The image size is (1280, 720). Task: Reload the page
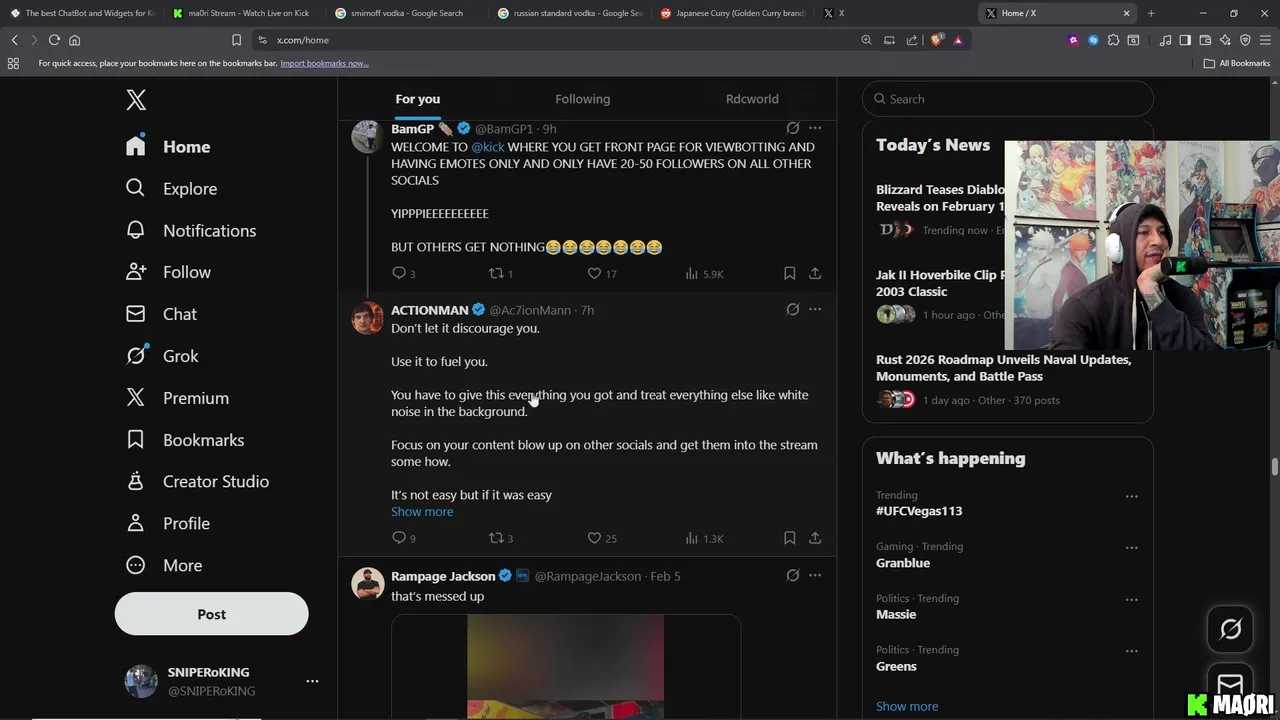(54, 40)
